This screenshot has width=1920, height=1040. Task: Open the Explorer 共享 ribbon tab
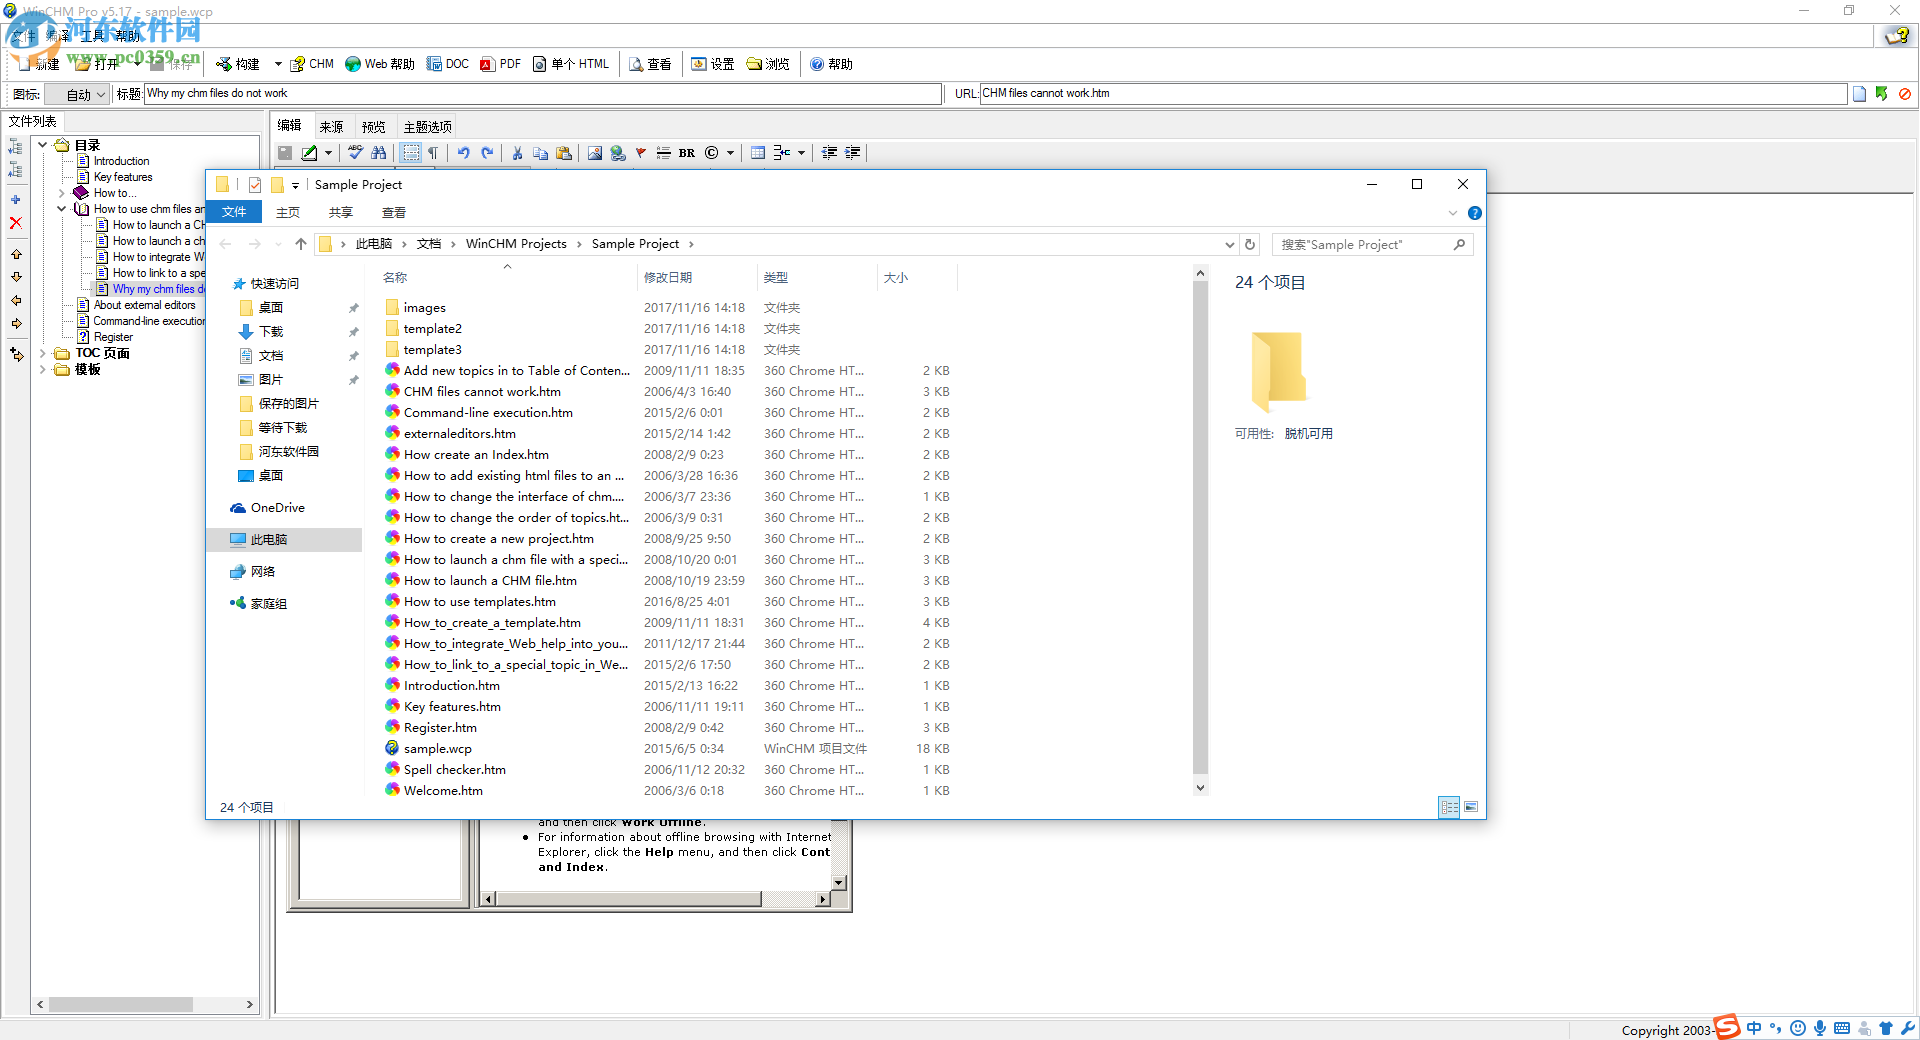(x=341, y=213)
